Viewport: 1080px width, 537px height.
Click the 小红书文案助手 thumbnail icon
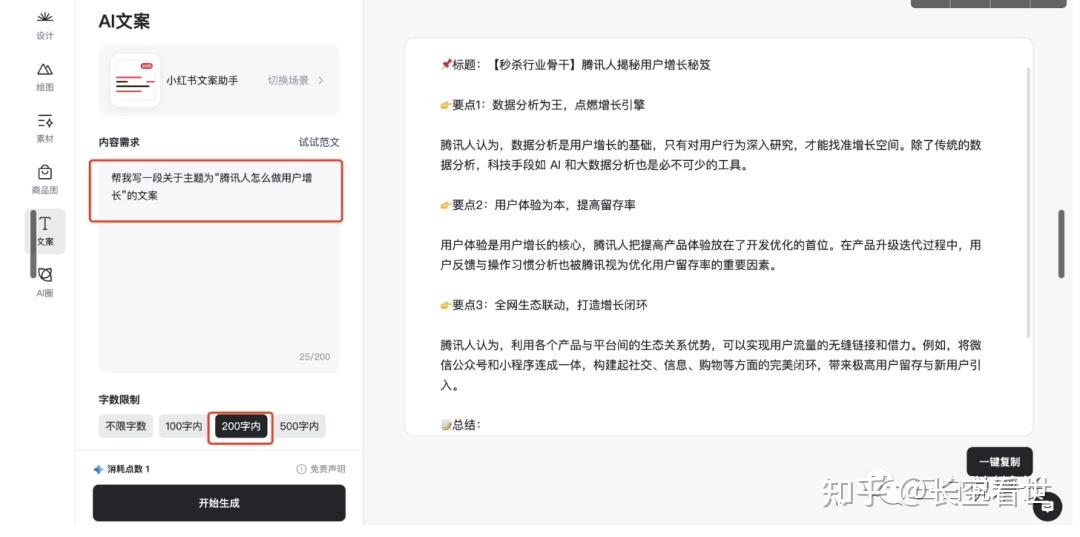click(135, 80)
